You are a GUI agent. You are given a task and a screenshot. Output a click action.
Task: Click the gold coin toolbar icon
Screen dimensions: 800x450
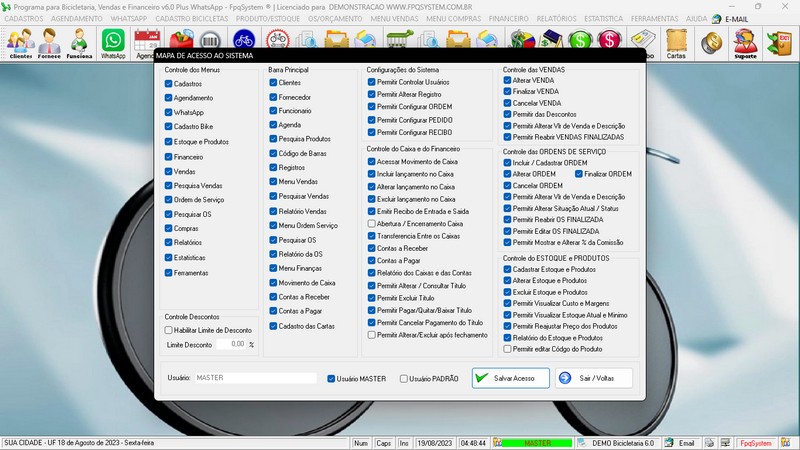pyautogui.click(x=711, y=44)
